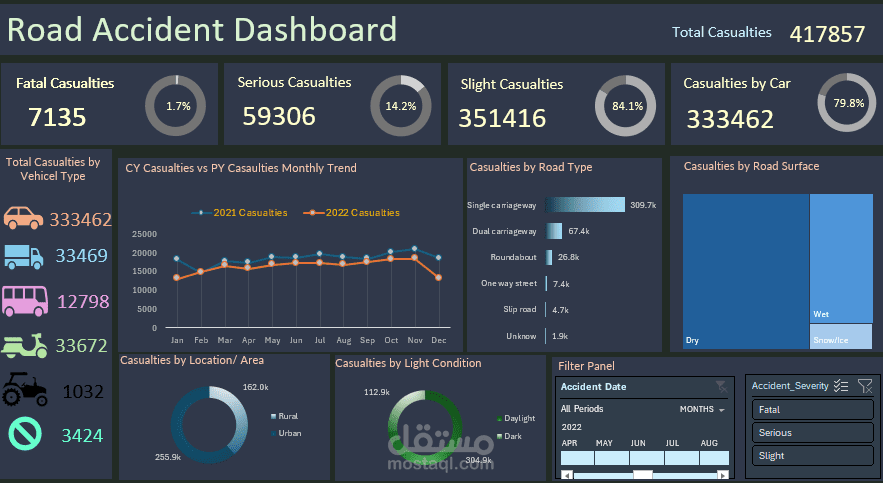Click the 309.7k road type label

click(643, 205)
